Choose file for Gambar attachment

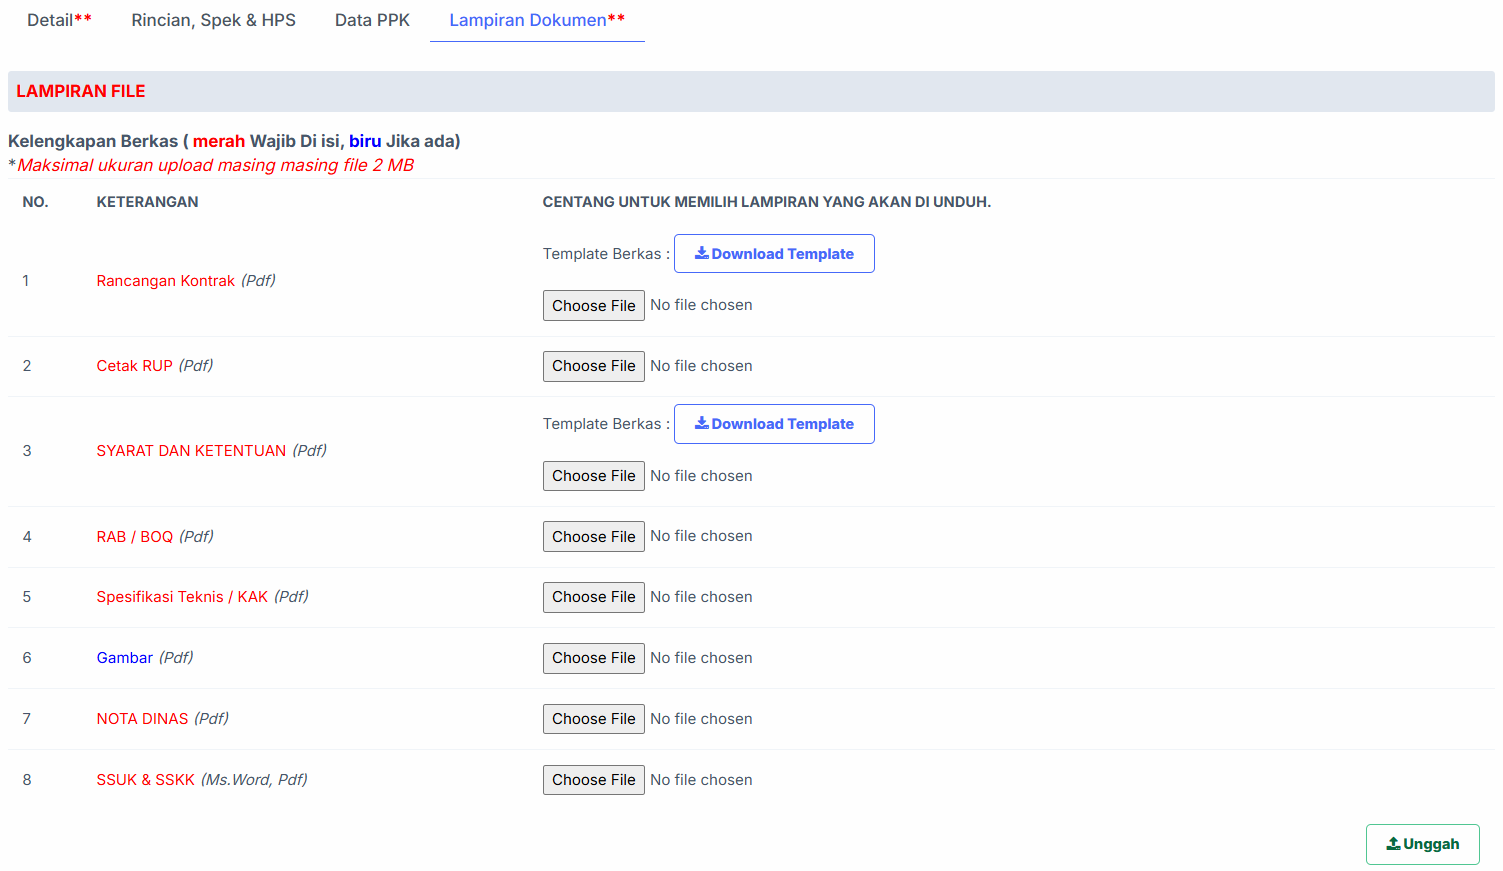(593, 658)
